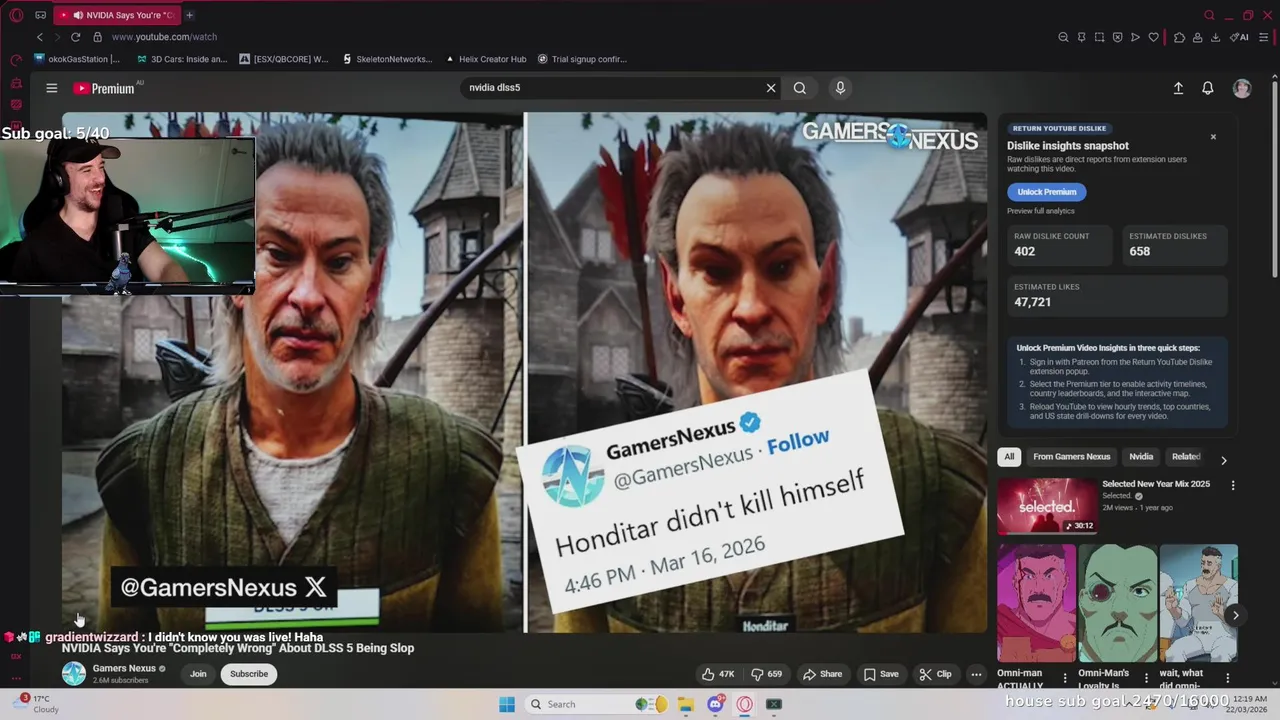Image resolution: width=1280 pixels, height=720 pixels.
Task: Open the account avatar menu
Action: point(1242,88)
